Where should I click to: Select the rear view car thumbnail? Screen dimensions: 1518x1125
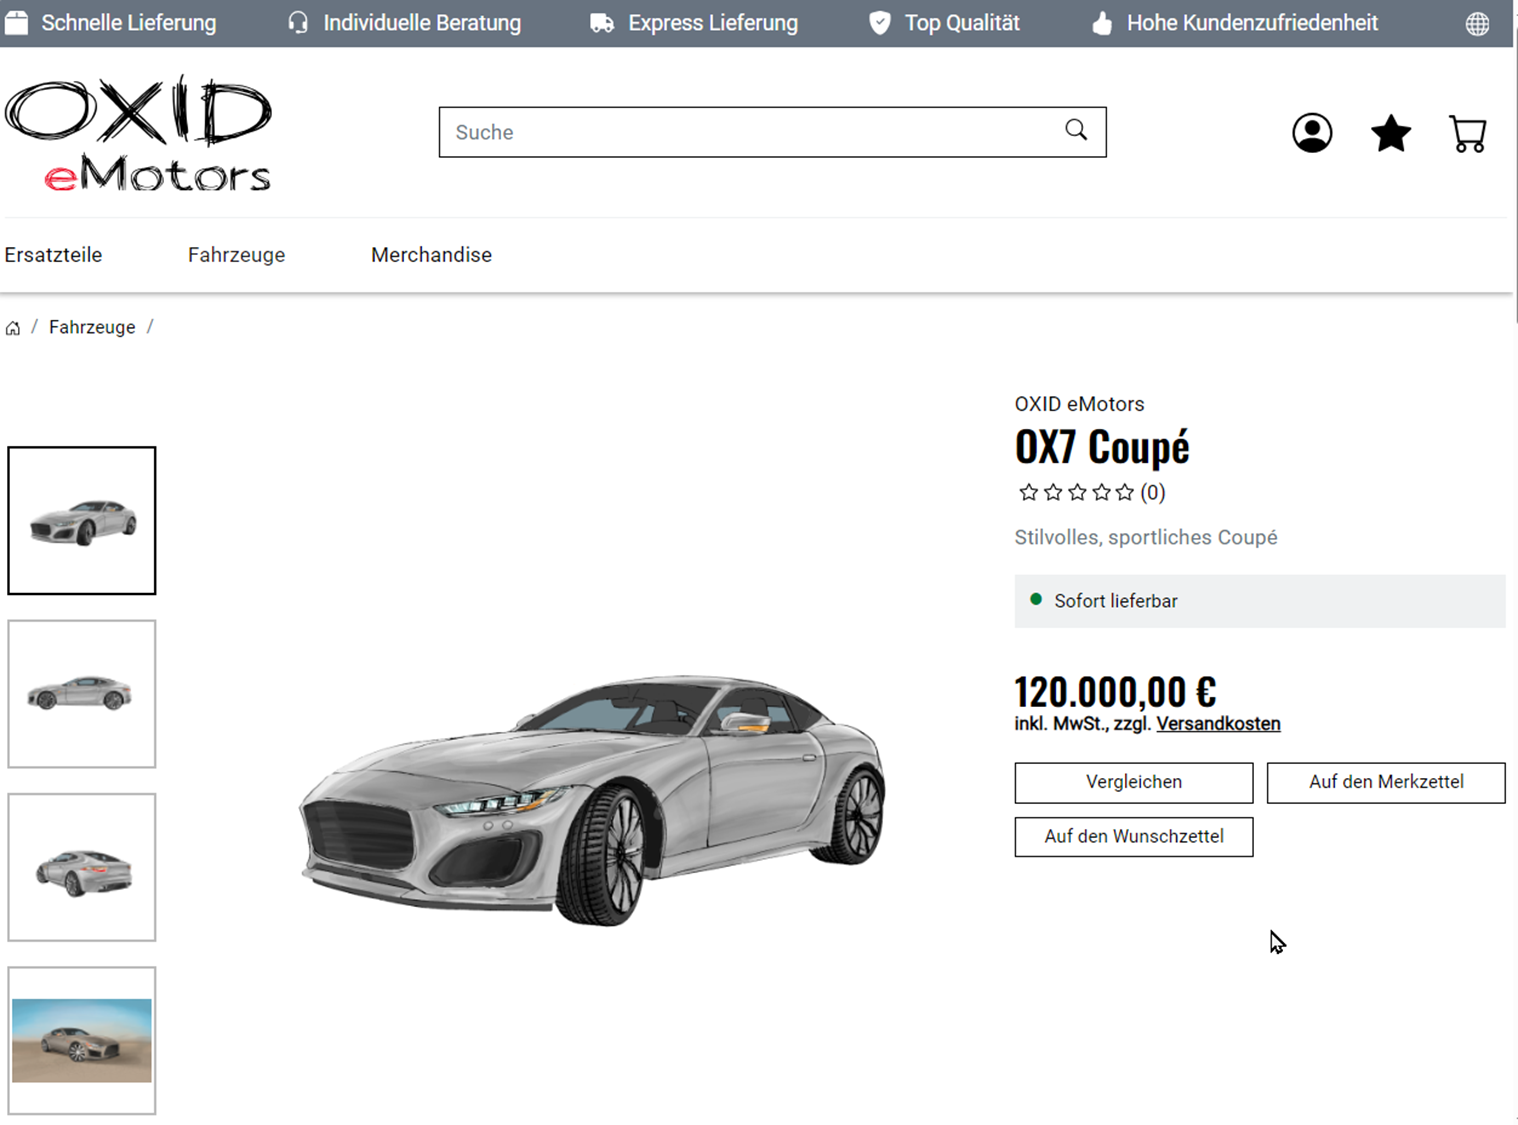click(82, 867)
